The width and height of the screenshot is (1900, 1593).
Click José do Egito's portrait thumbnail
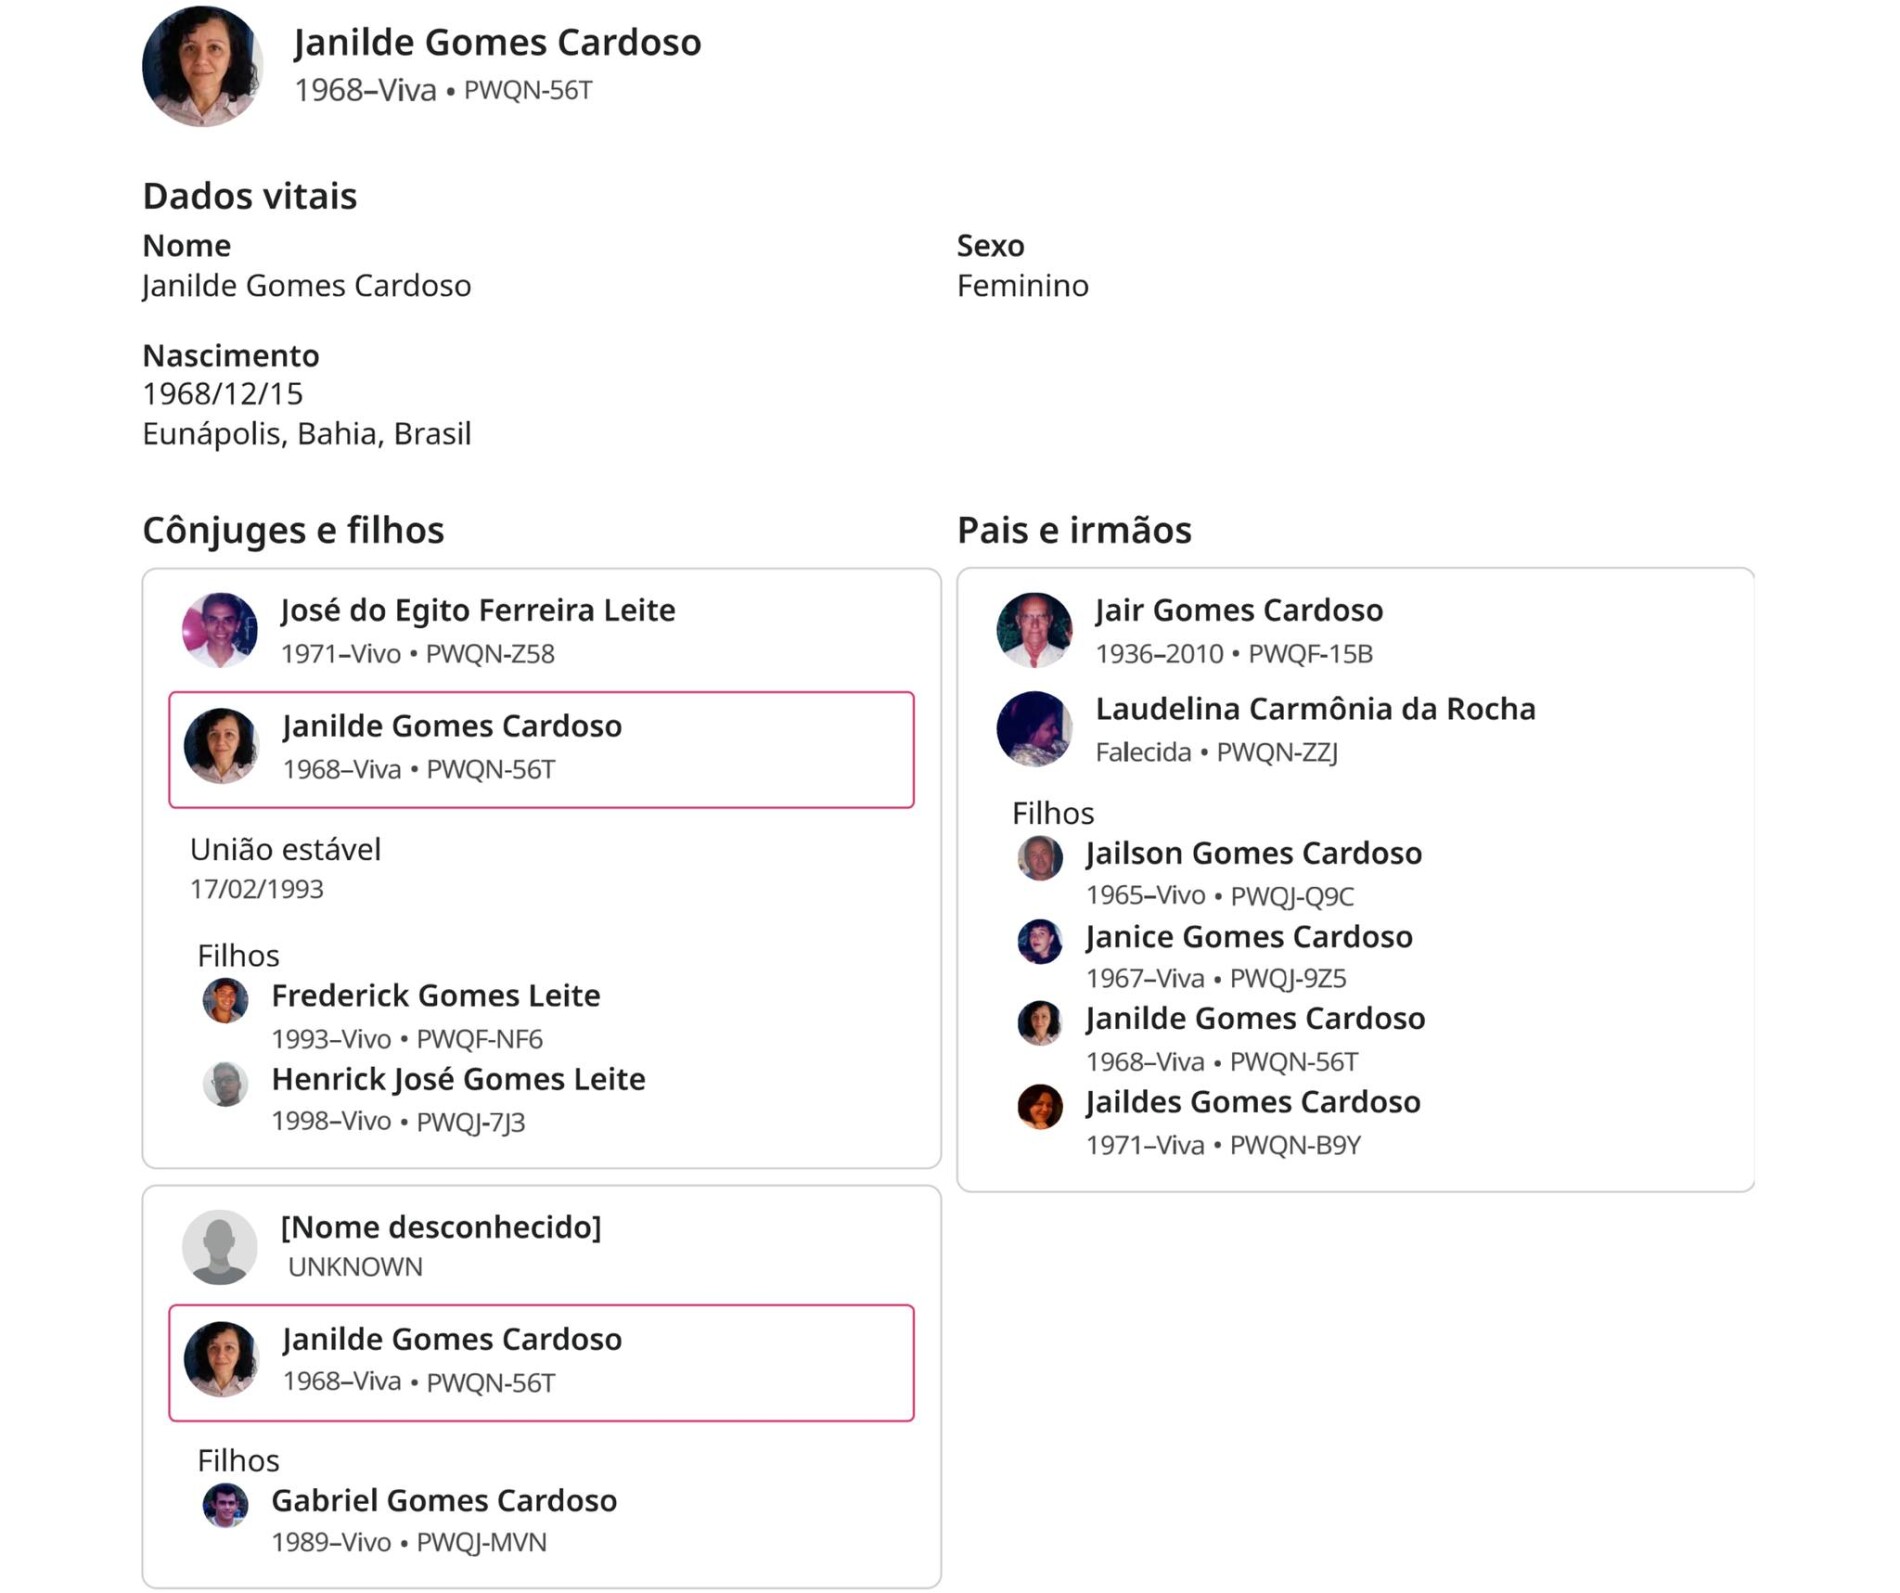coord(220,630)
